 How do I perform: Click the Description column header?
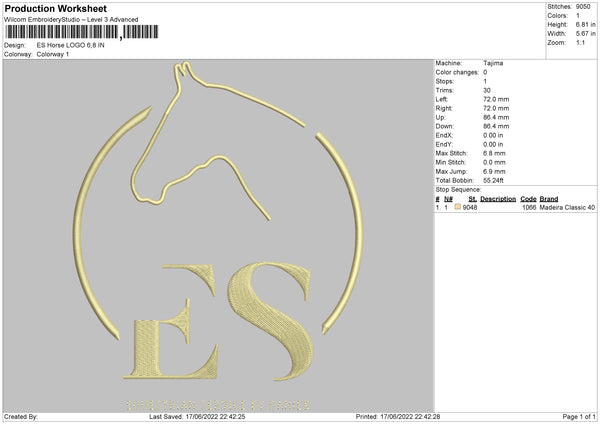pyautogui.click(x=498, y=199)
